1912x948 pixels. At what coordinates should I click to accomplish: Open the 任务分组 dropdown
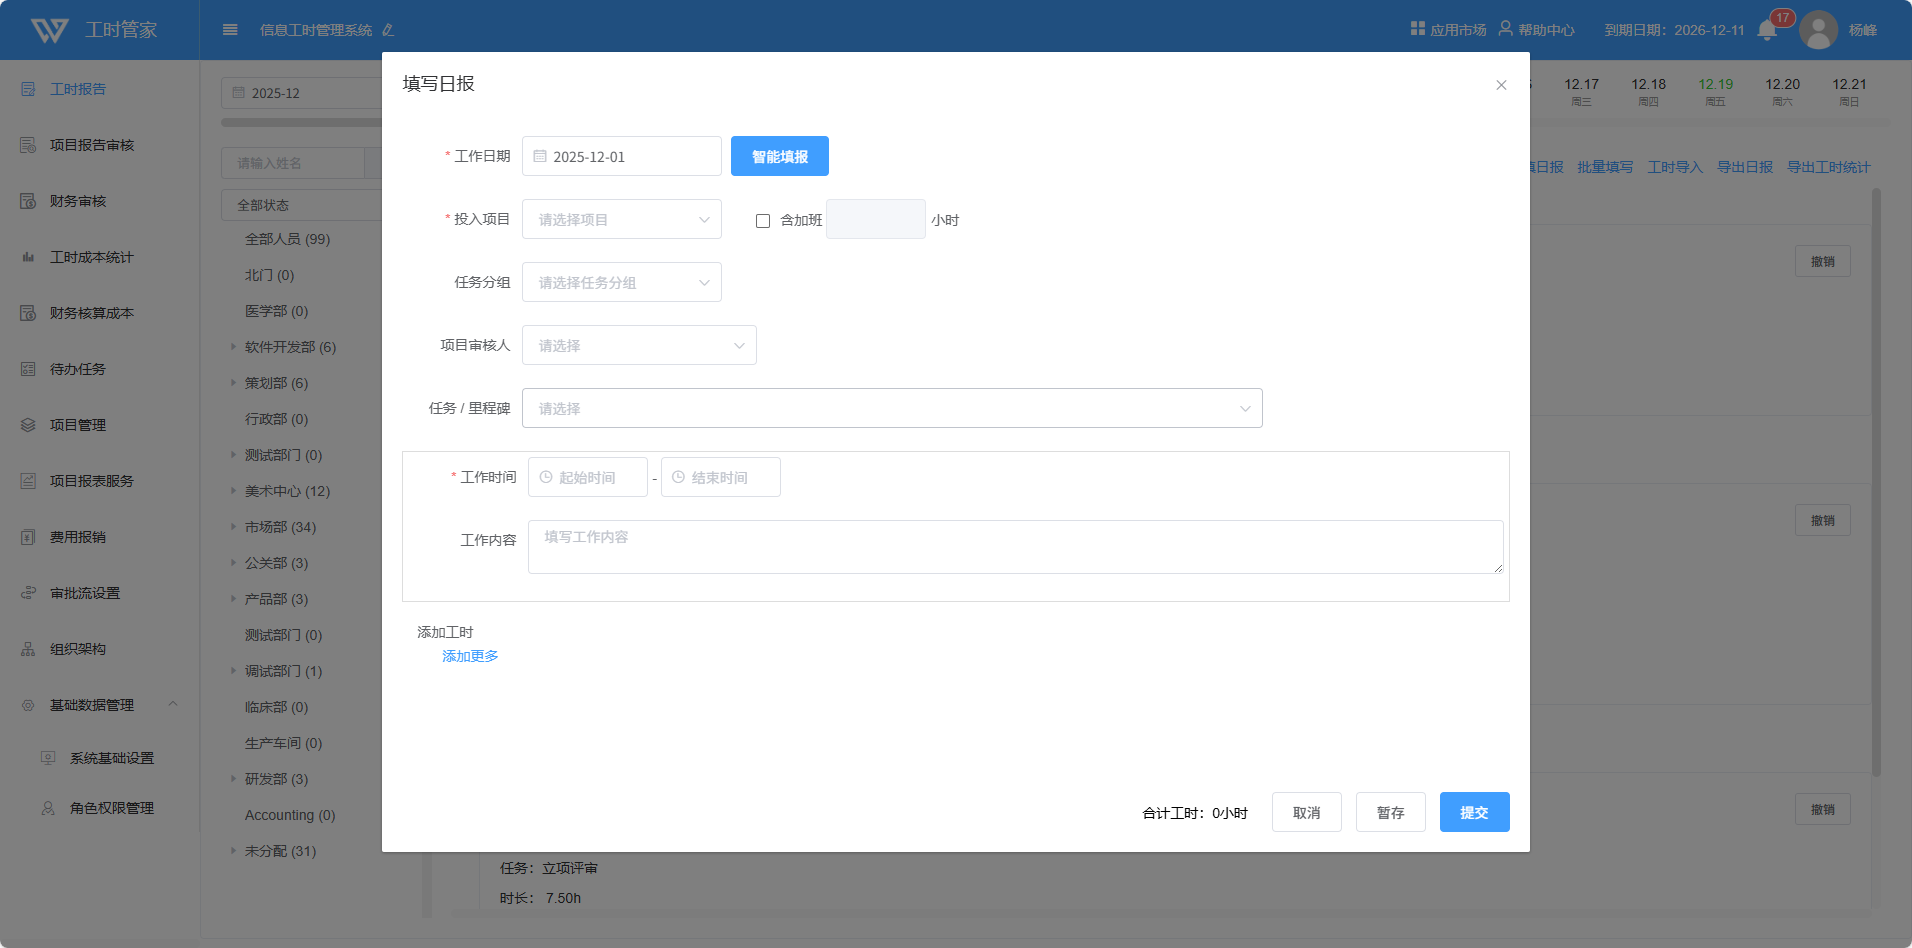(621, 283)
